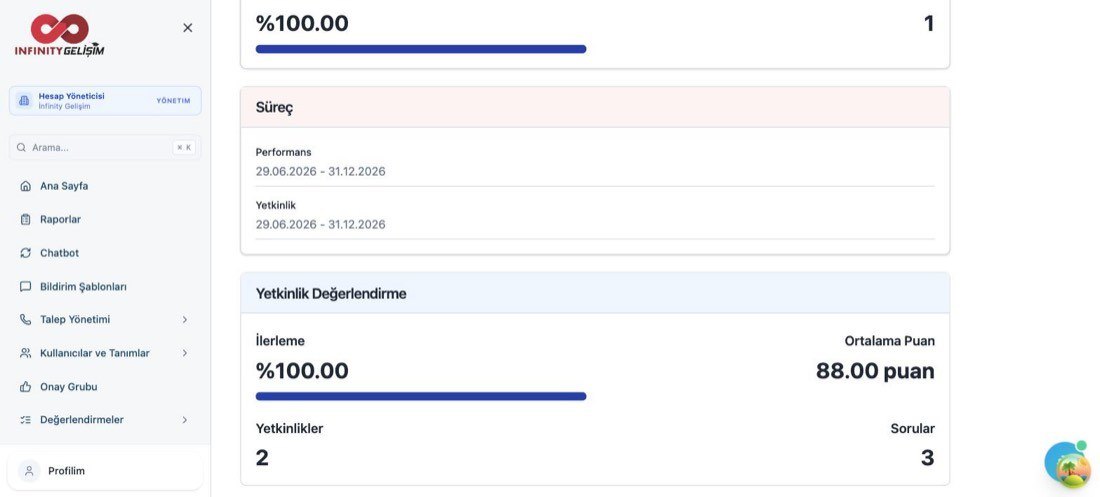The image size is (1100, 497).
Task: Expand Kullanıcılar ve Tanımlar chevron
Action: (x=185, y=353)
